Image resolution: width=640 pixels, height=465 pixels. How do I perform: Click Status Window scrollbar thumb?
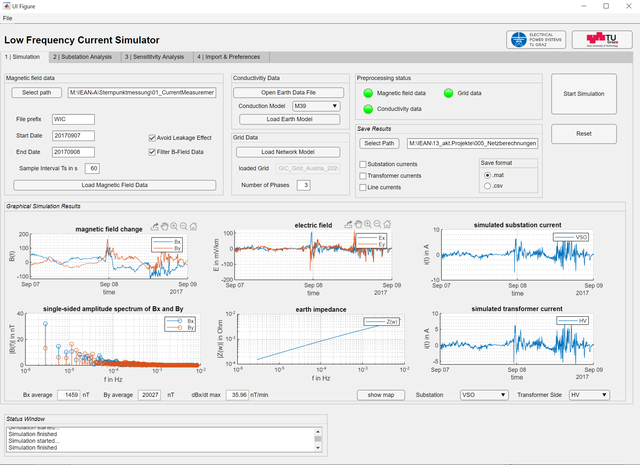point(318,439)
